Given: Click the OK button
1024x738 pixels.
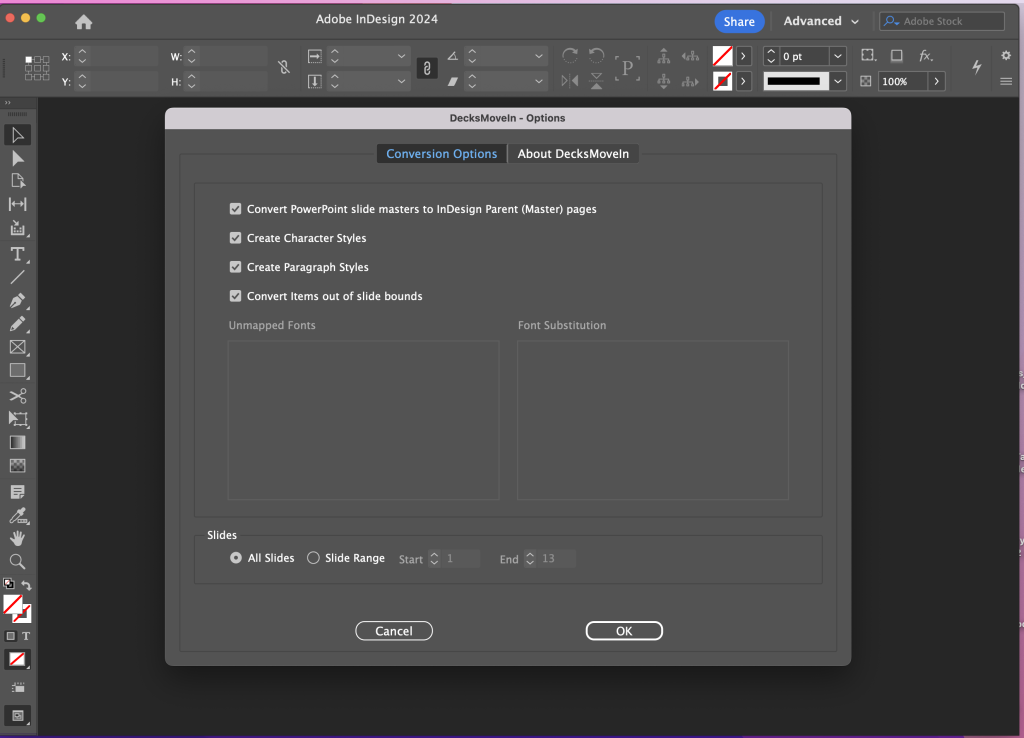Looking at the screenshot, I should click(x=624, y=631).
